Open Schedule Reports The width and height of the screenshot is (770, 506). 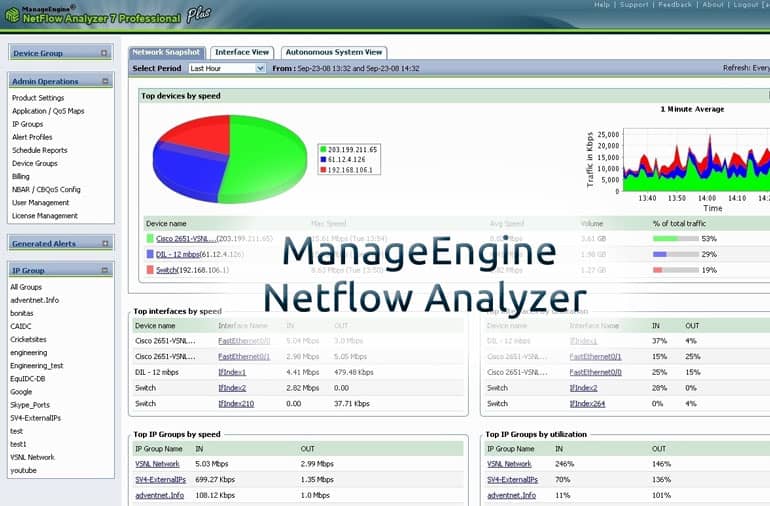click(x=39, y=150)
